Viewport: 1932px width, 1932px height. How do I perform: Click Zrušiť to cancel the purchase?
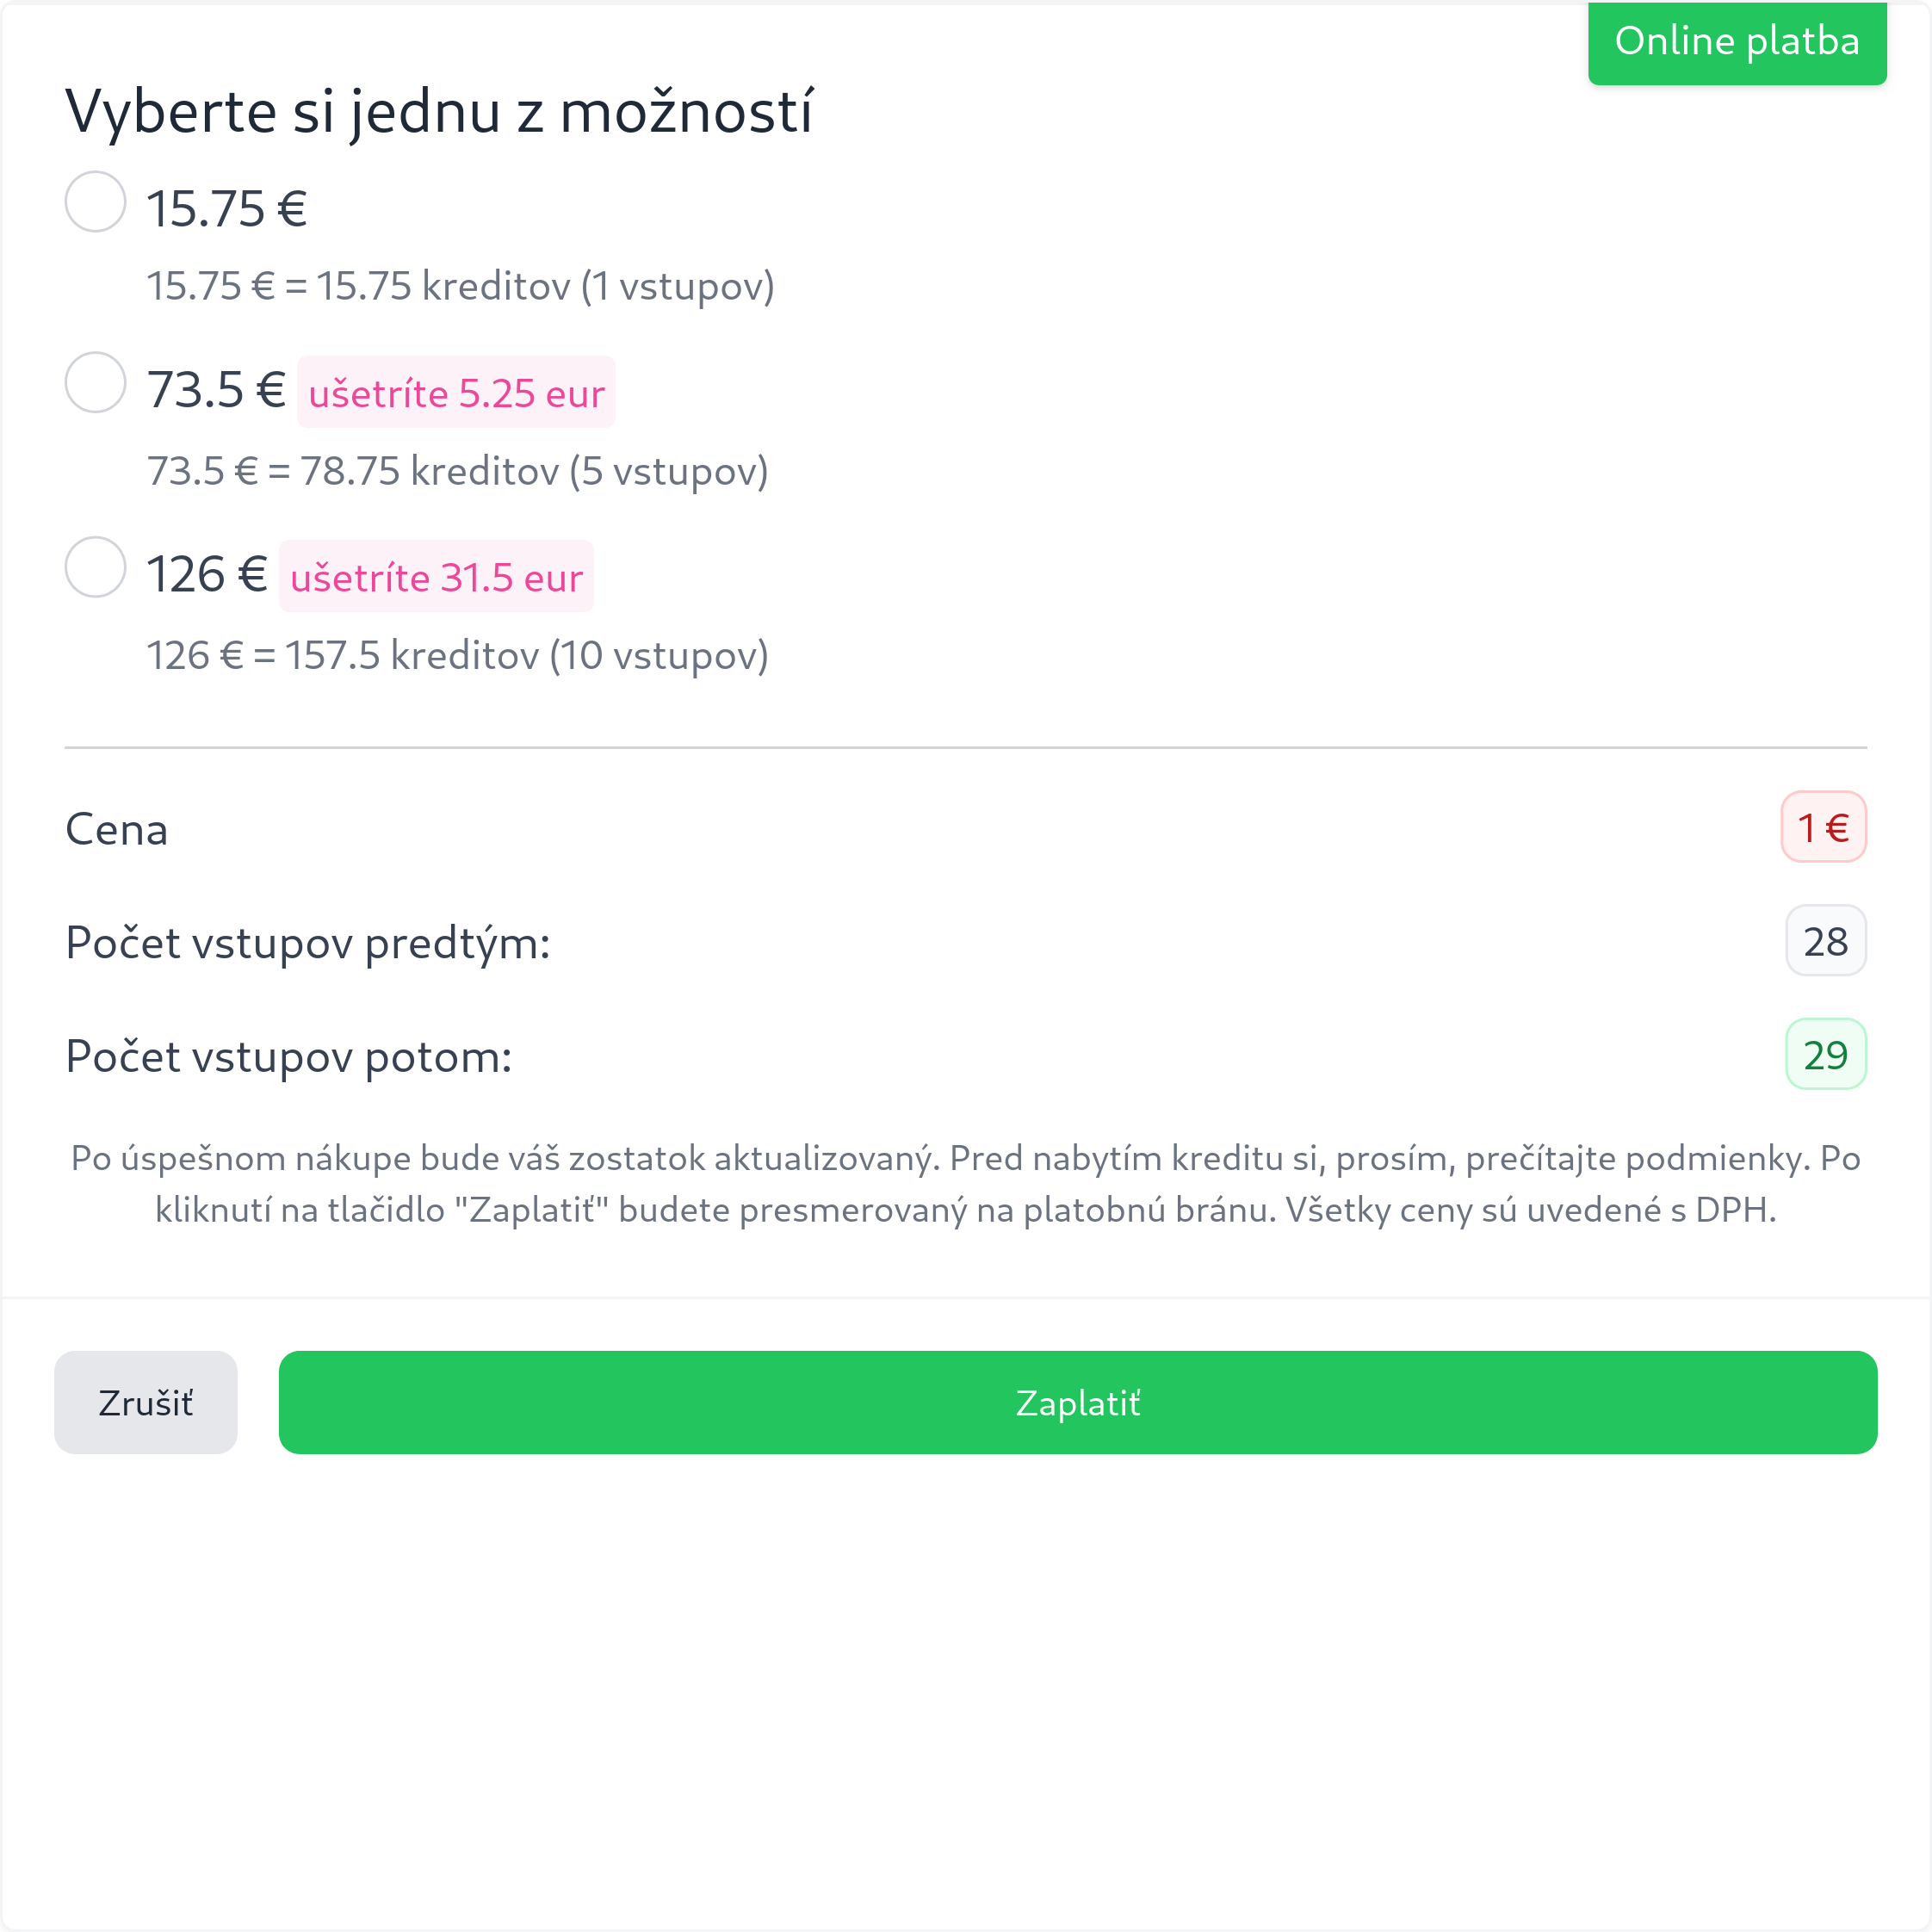tap(145, 1403)
